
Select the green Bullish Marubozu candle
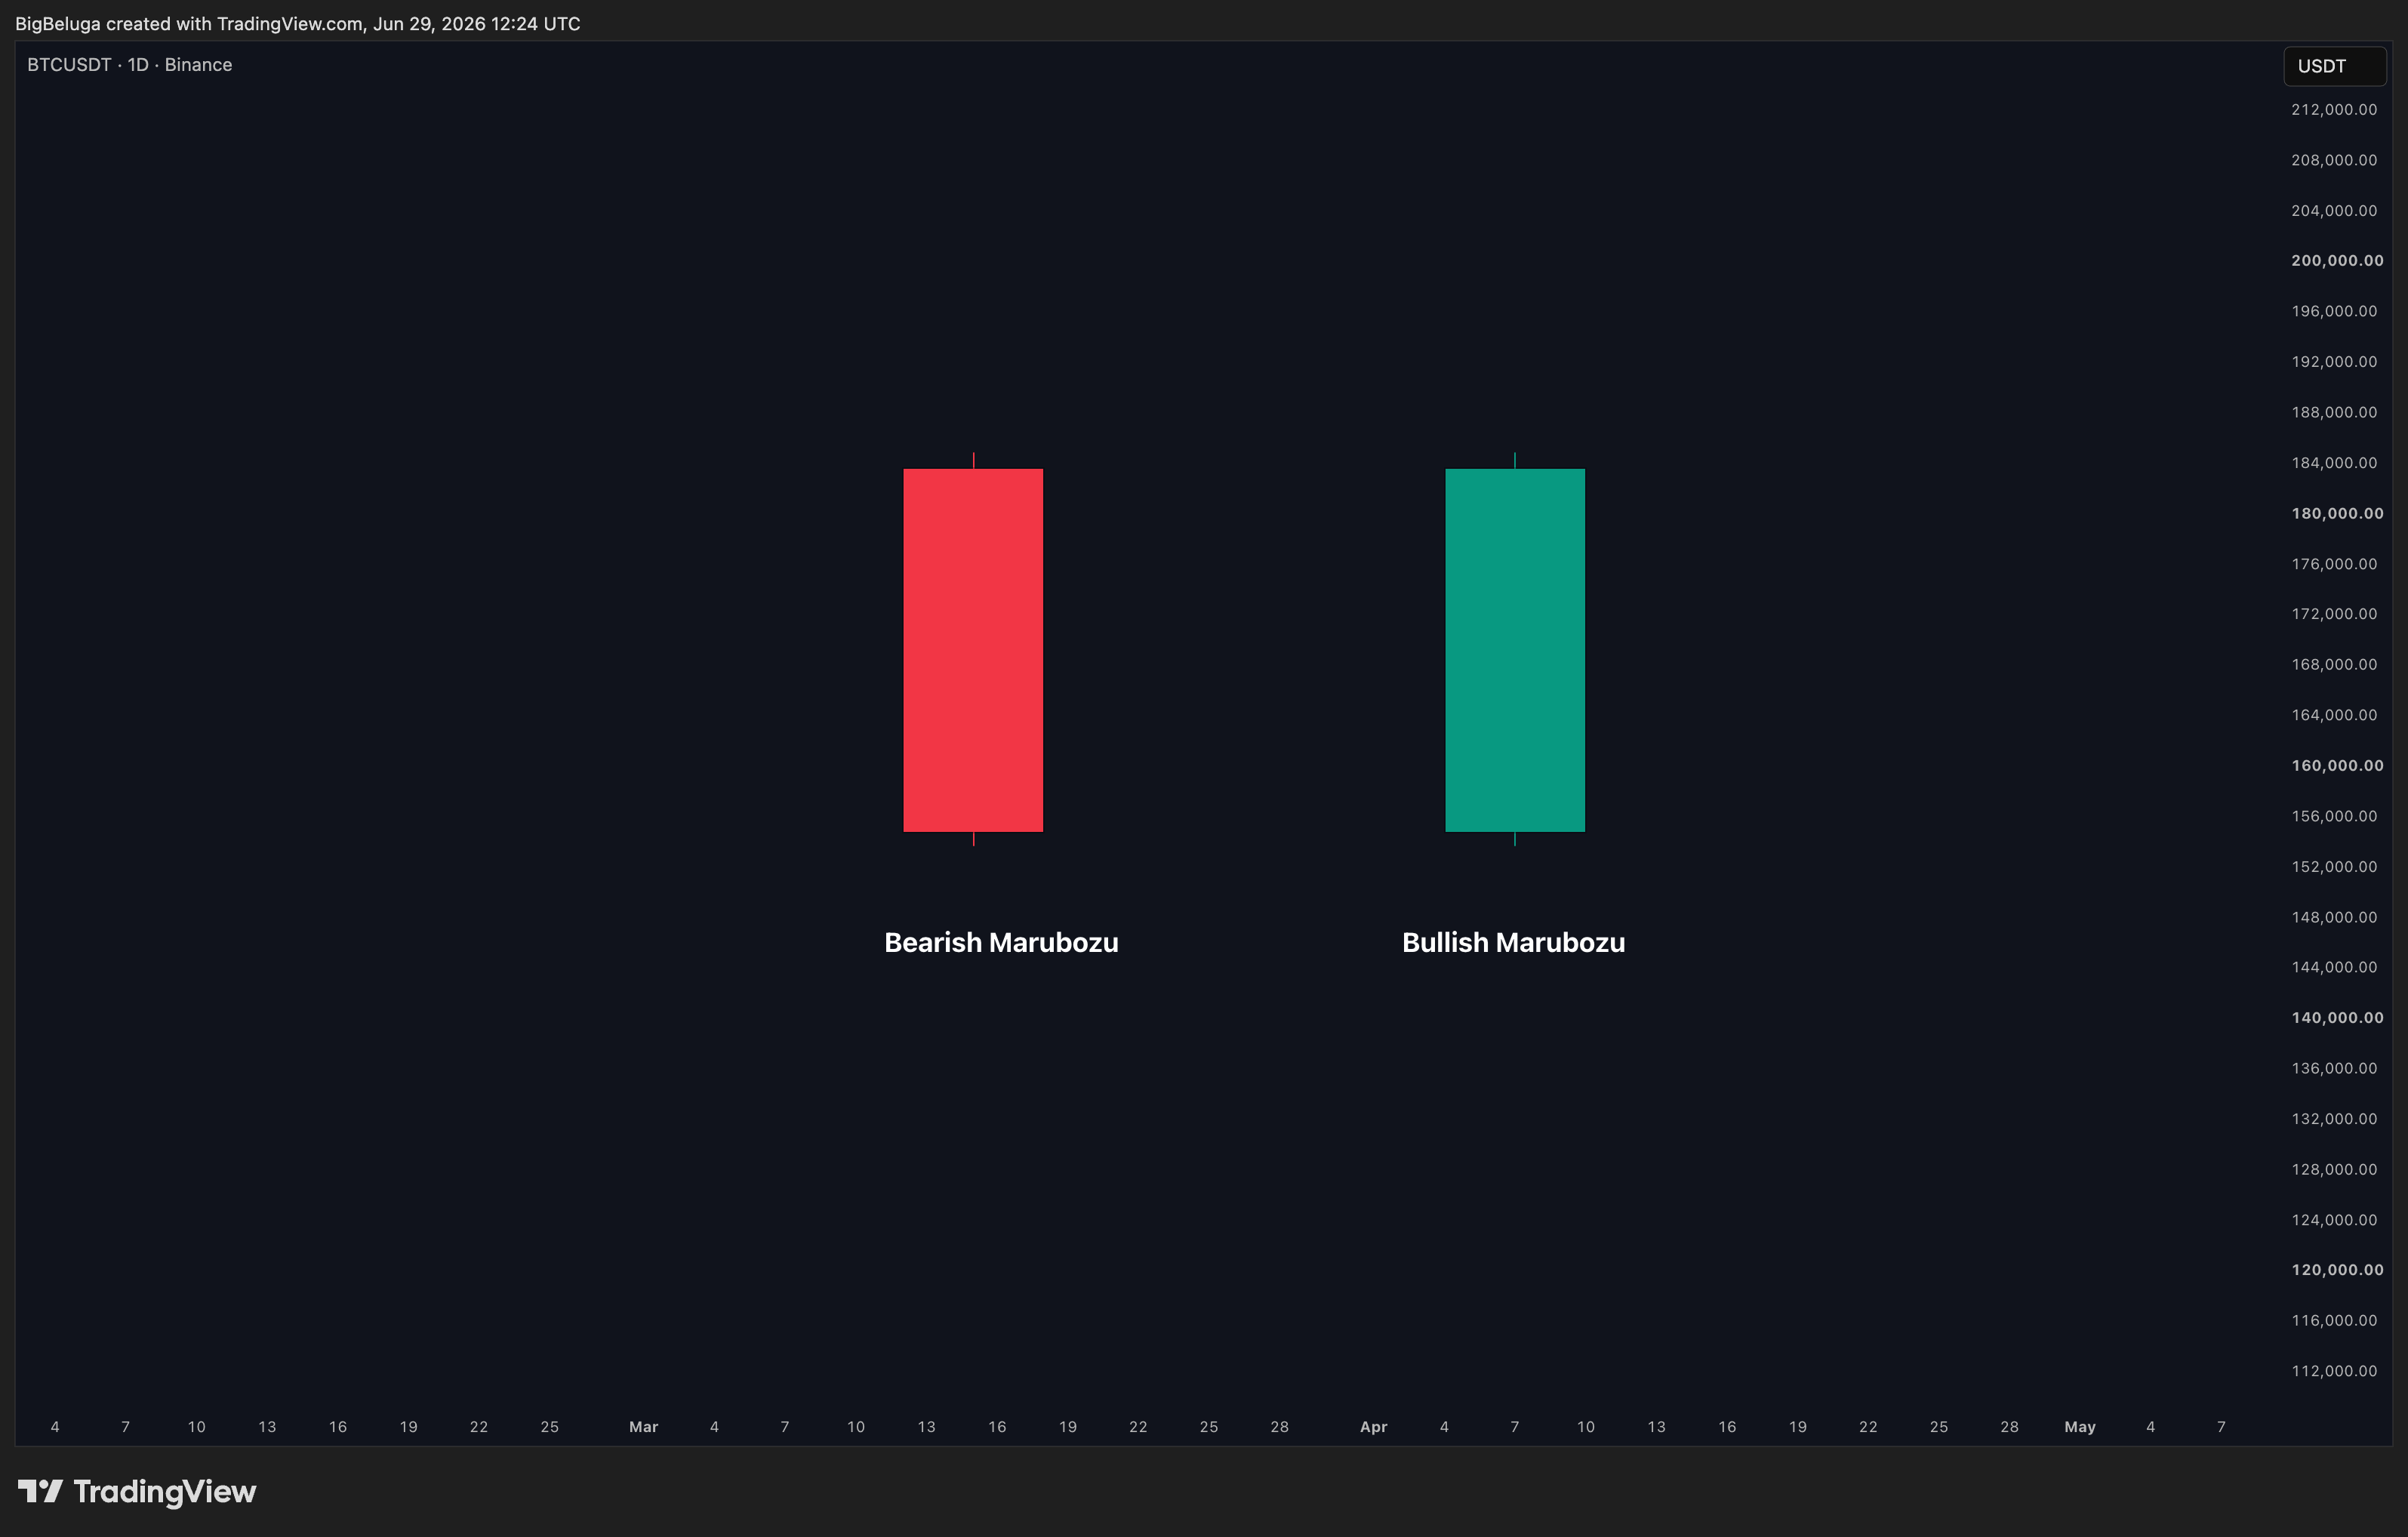pos(1515,650)
